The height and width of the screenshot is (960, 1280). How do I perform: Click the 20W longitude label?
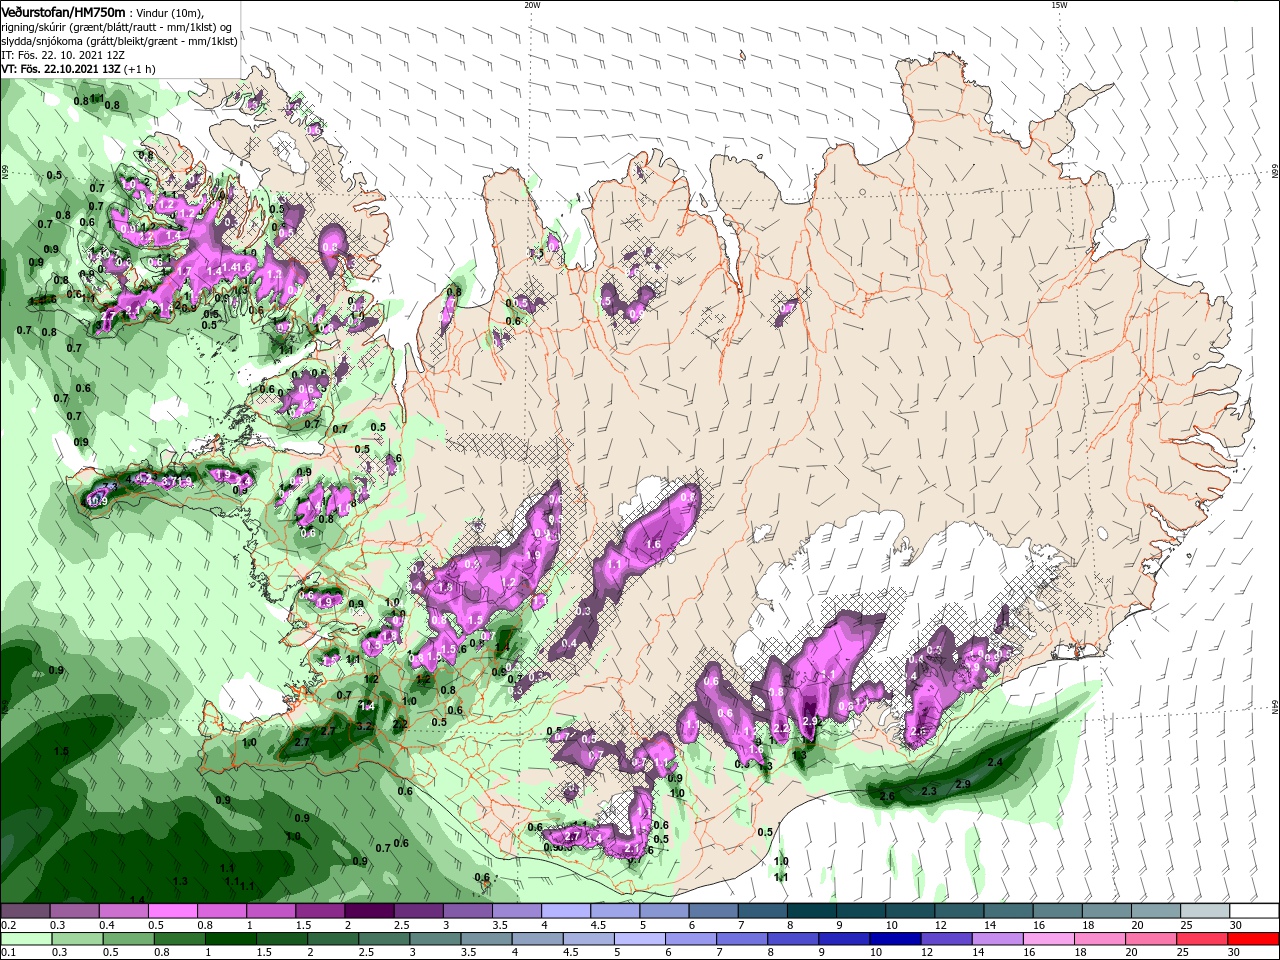point(532,5)
